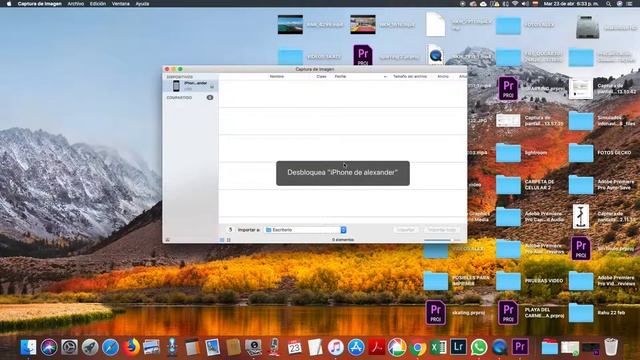Image resolution: width=640 pixels, height=360 pixels.
Task: Open the Trash in the Dock
Action: (x=611, y=347)
